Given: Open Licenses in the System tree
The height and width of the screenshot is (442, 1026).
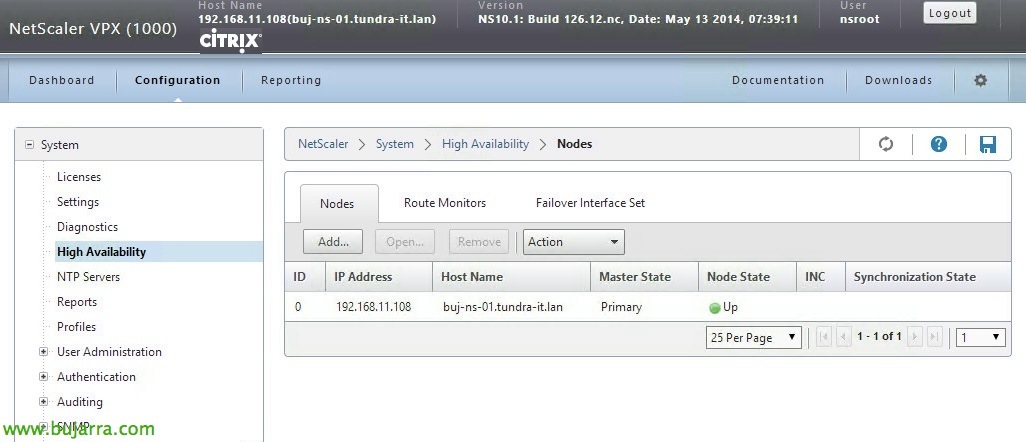Looking at the screenshot, I should point(79,177).
